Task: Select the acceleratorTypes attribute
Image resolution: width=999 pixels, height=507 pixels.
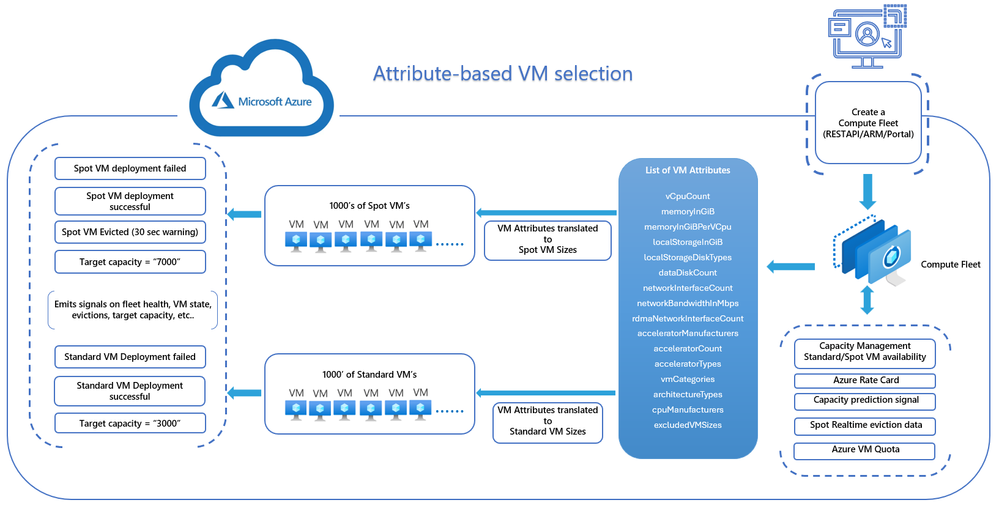Action: tap(688, 364)
